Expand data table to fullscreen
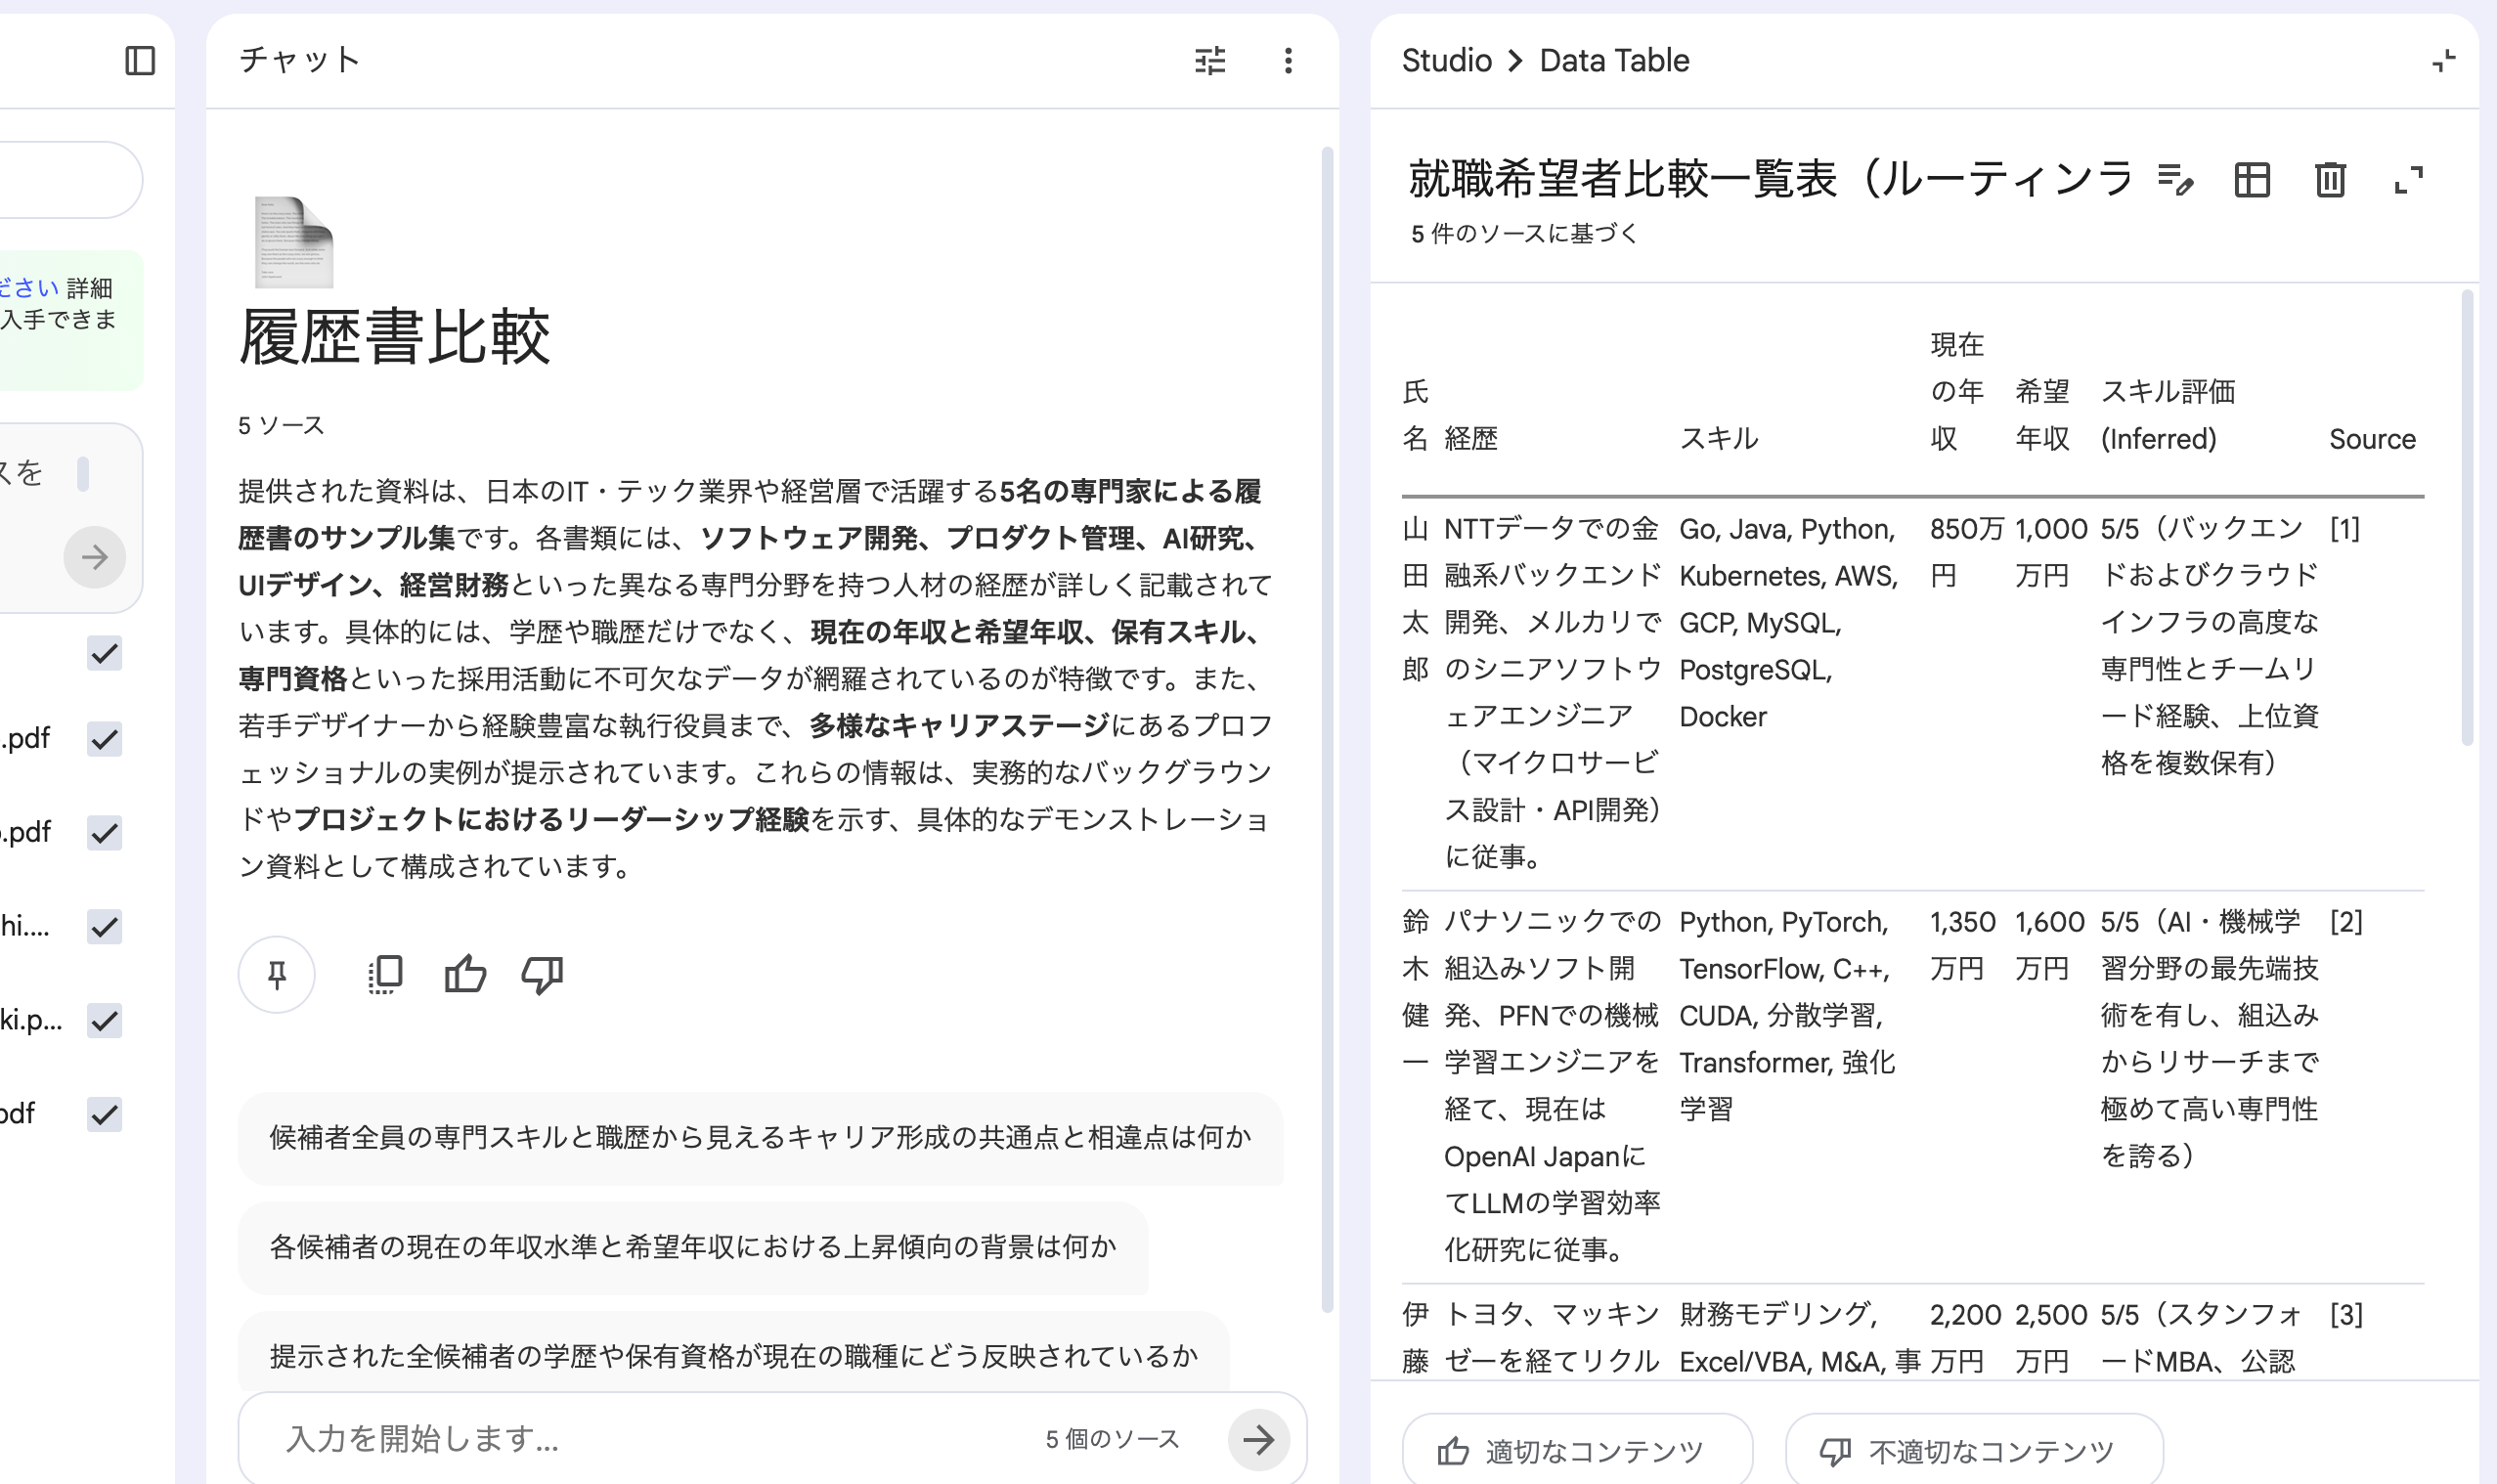Image resolution: width=2497 pixels, height=1484 pixels. [x=2409, y=180]
